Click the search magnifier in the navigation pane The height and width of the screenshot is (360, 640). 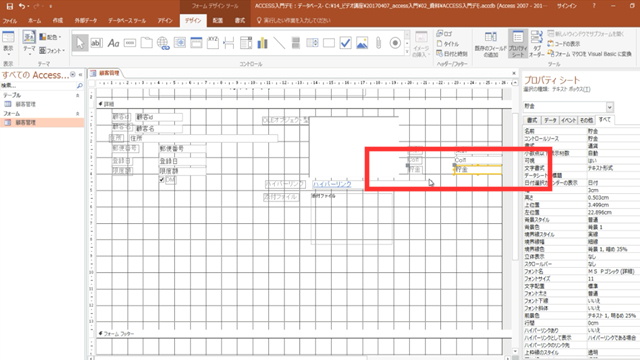coord(80,86)
